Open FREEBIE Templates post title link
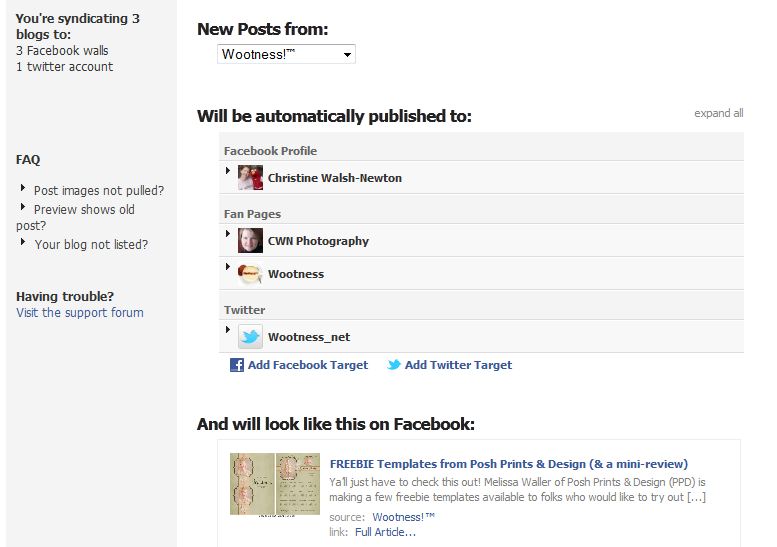The image size is (777, 547). coord(509,464)
